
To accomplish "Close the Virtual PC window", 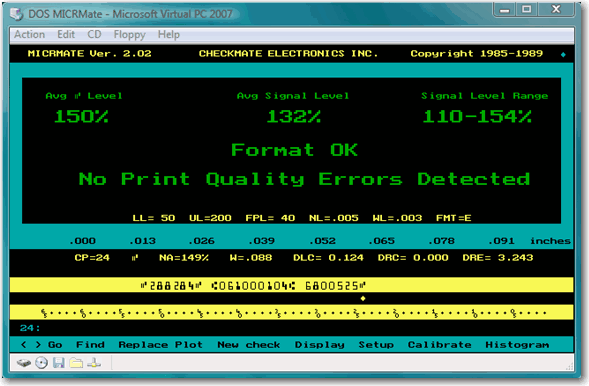I will (556, 9).
